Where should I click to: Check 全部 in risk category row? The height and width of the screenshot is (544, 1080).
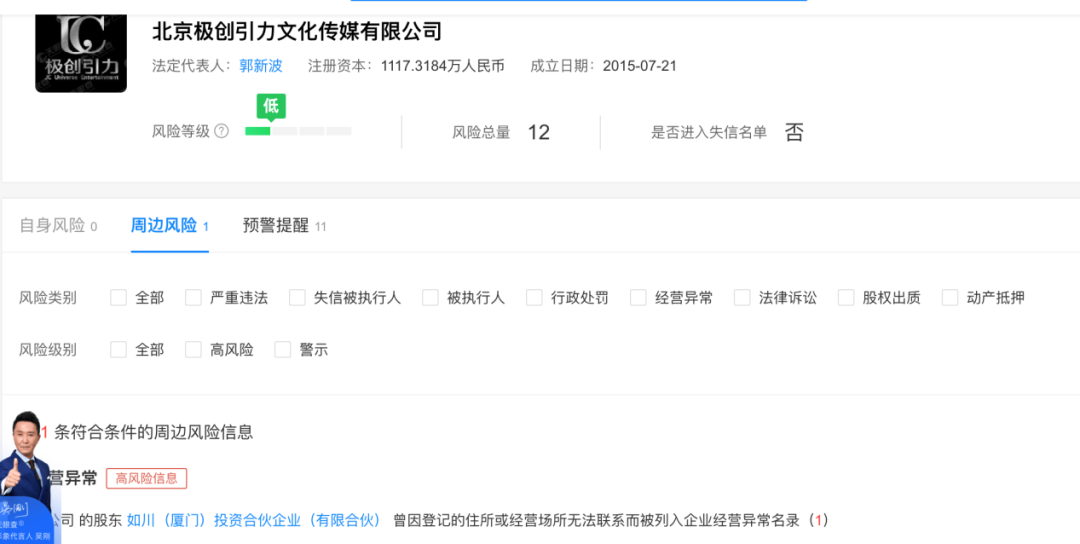click(118, 297)
